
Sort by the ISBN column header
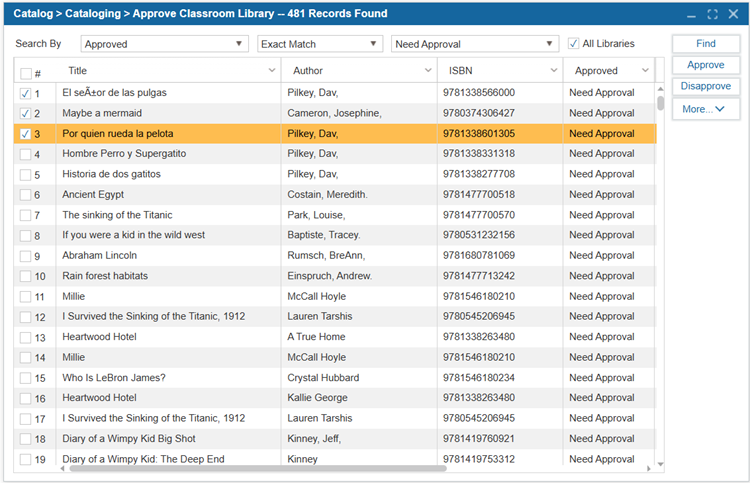(x=460, y=71)
